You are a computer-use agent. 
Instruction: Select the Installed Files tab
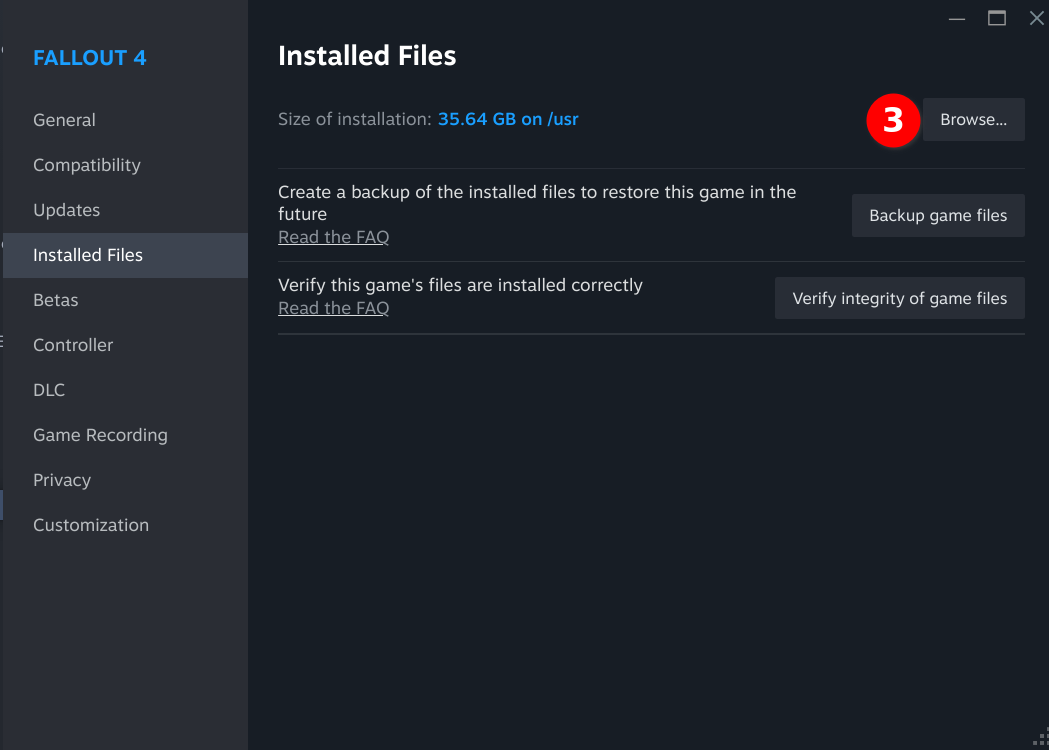[125, 255]
